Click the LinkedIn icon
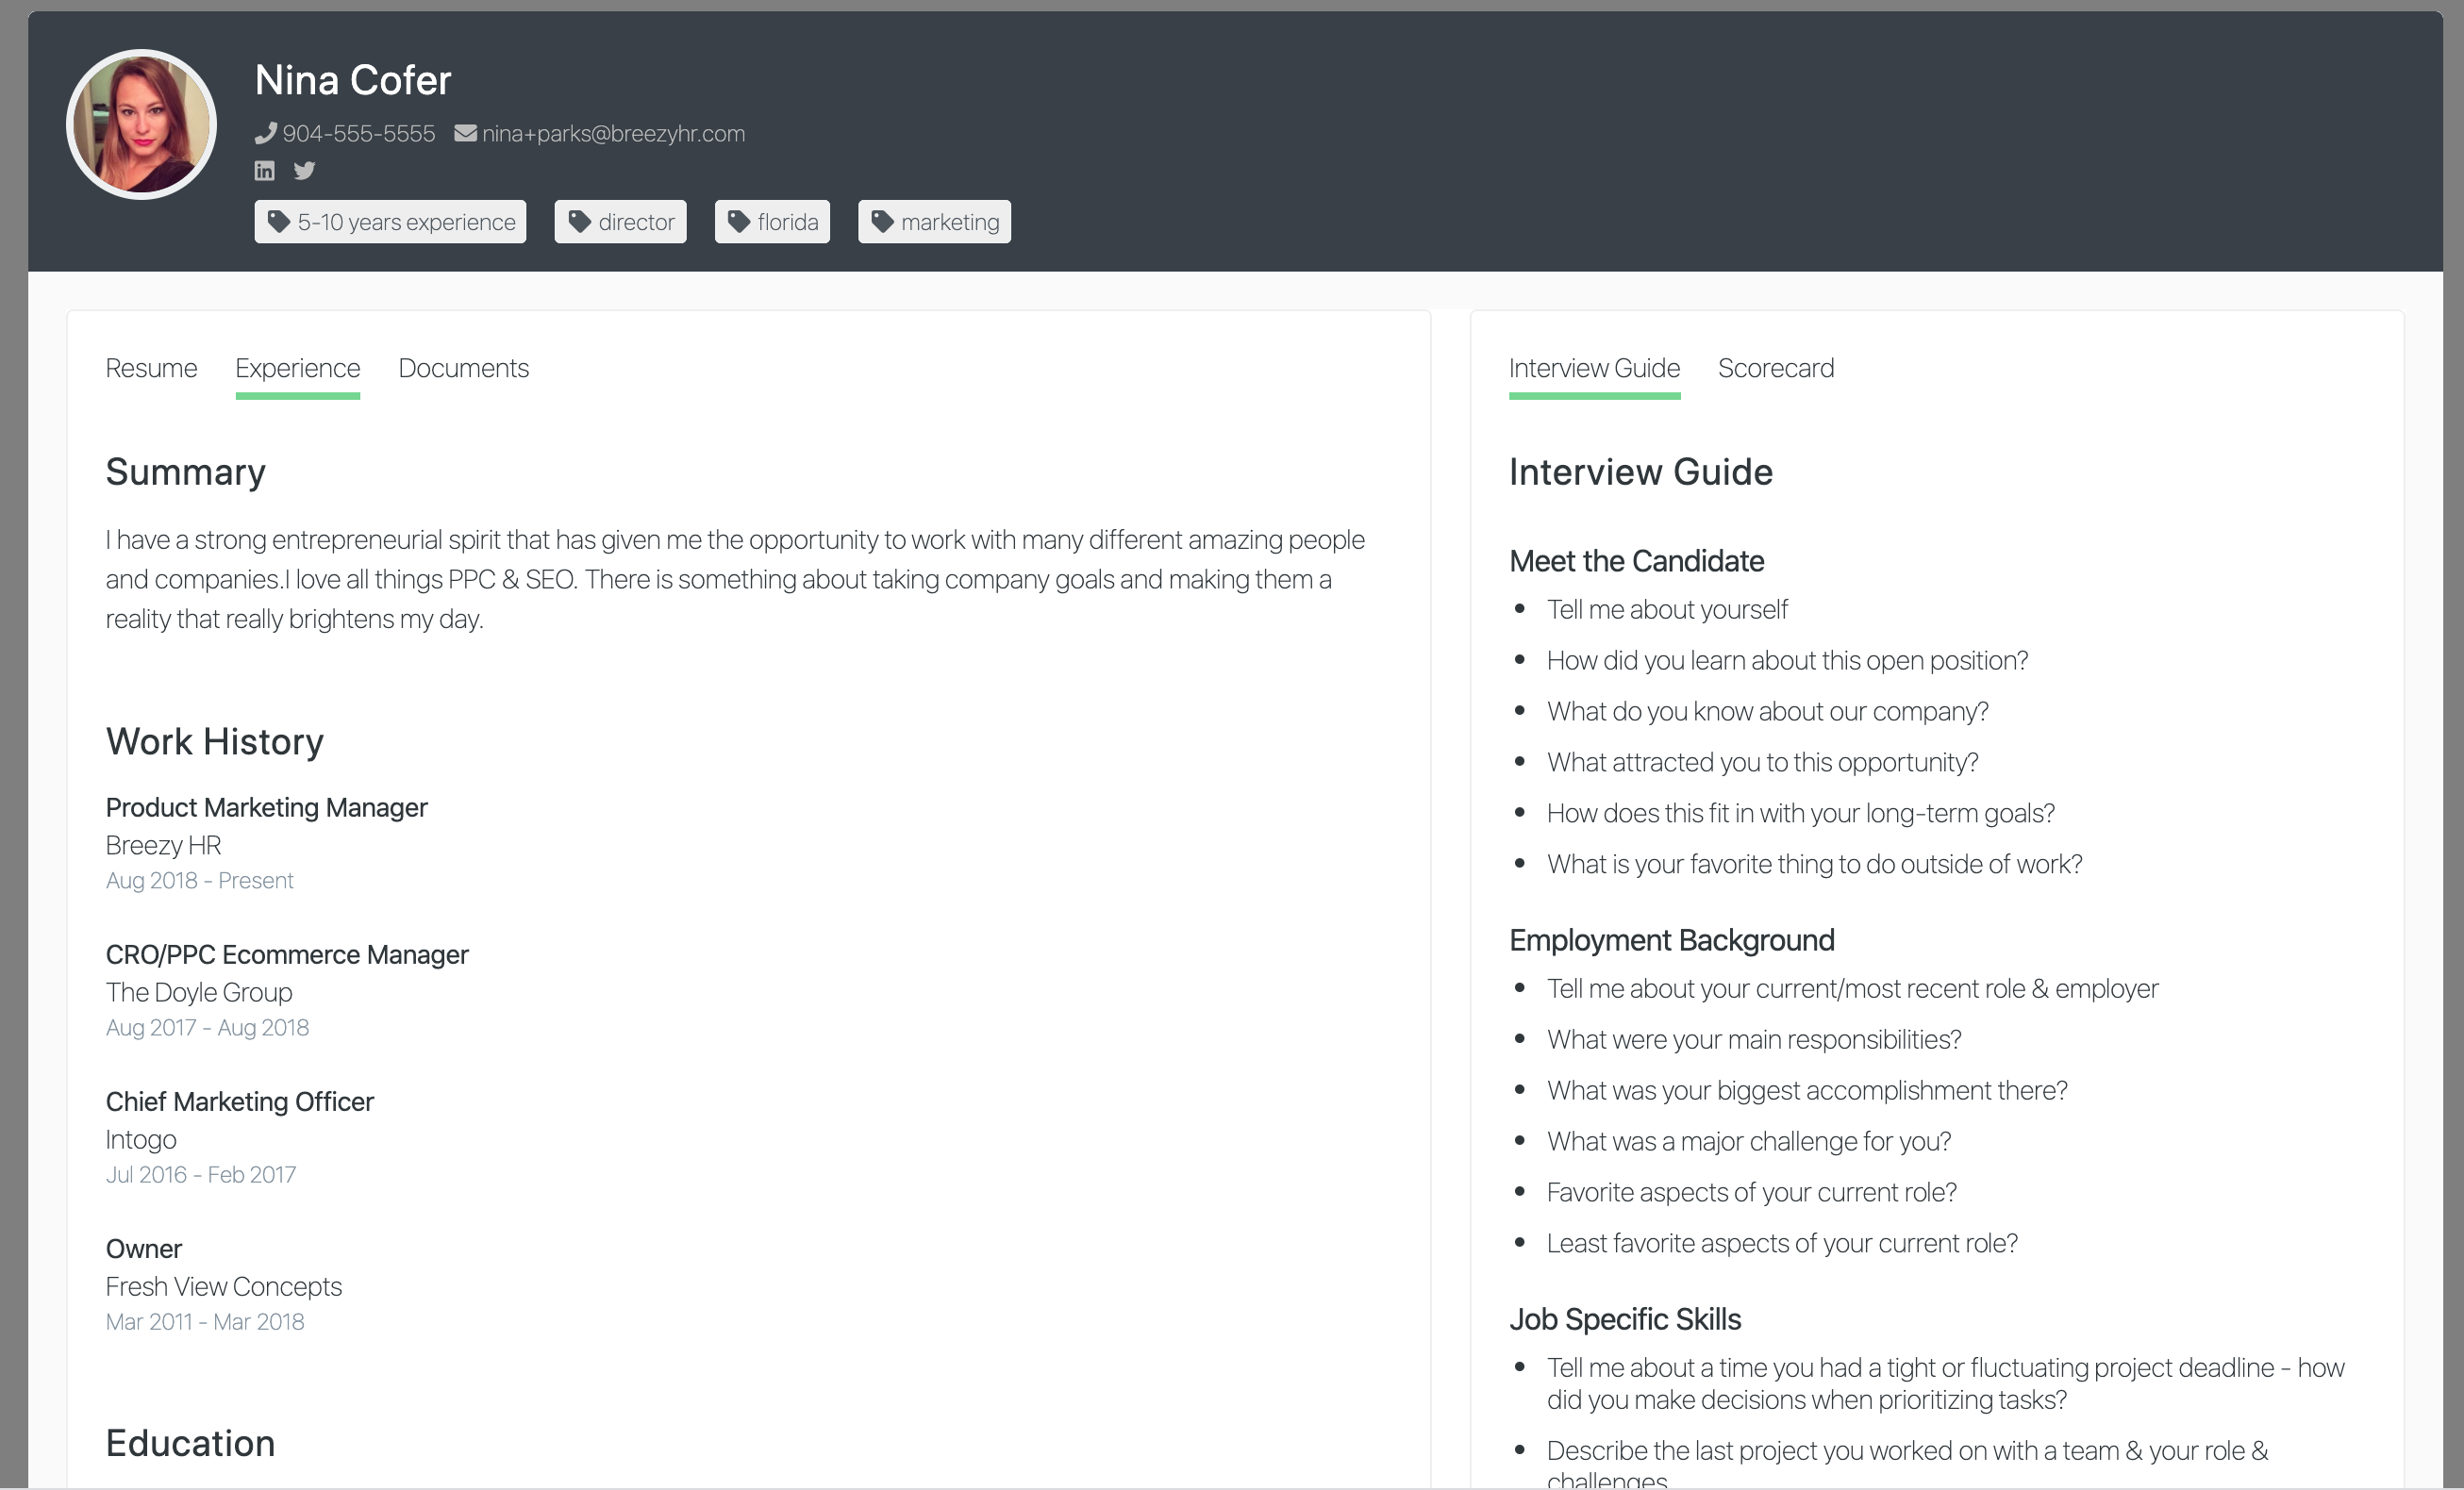 pyautogui.click(x=266, y=171)
